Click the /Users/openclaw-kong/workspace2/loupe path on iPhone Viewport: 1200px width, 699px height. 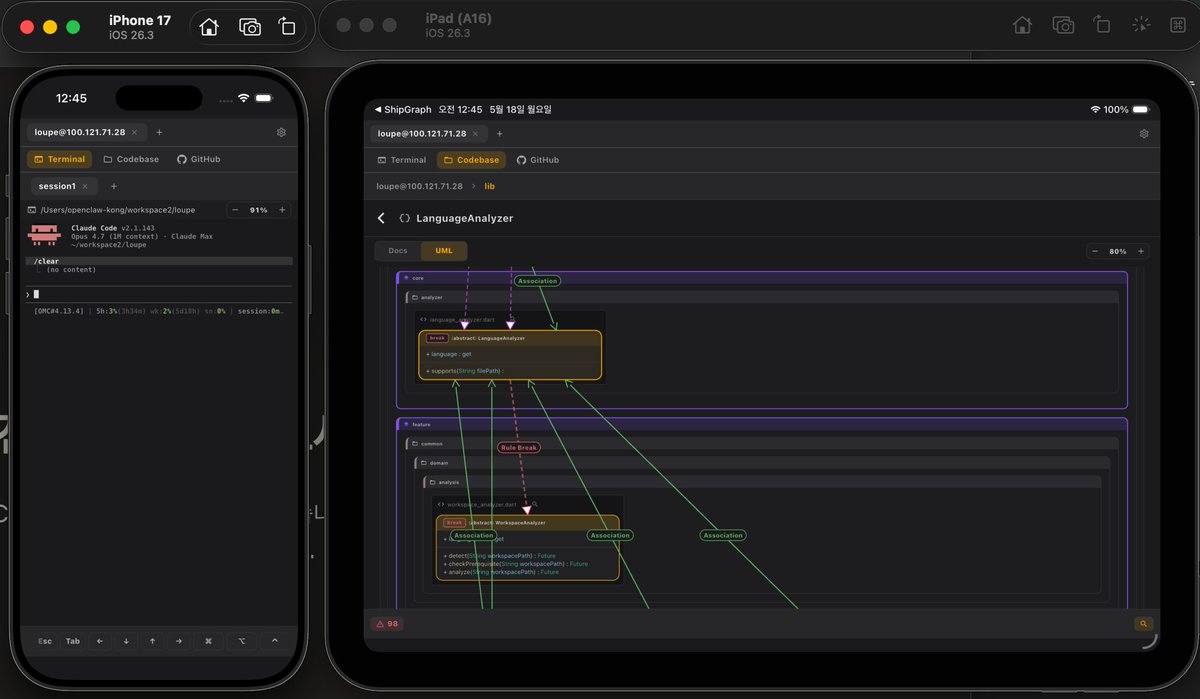[117, 210]
